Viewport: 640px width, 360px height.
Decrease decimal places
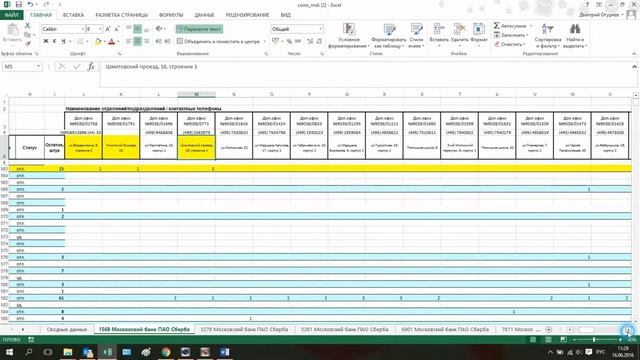click(x=319, y=41)
